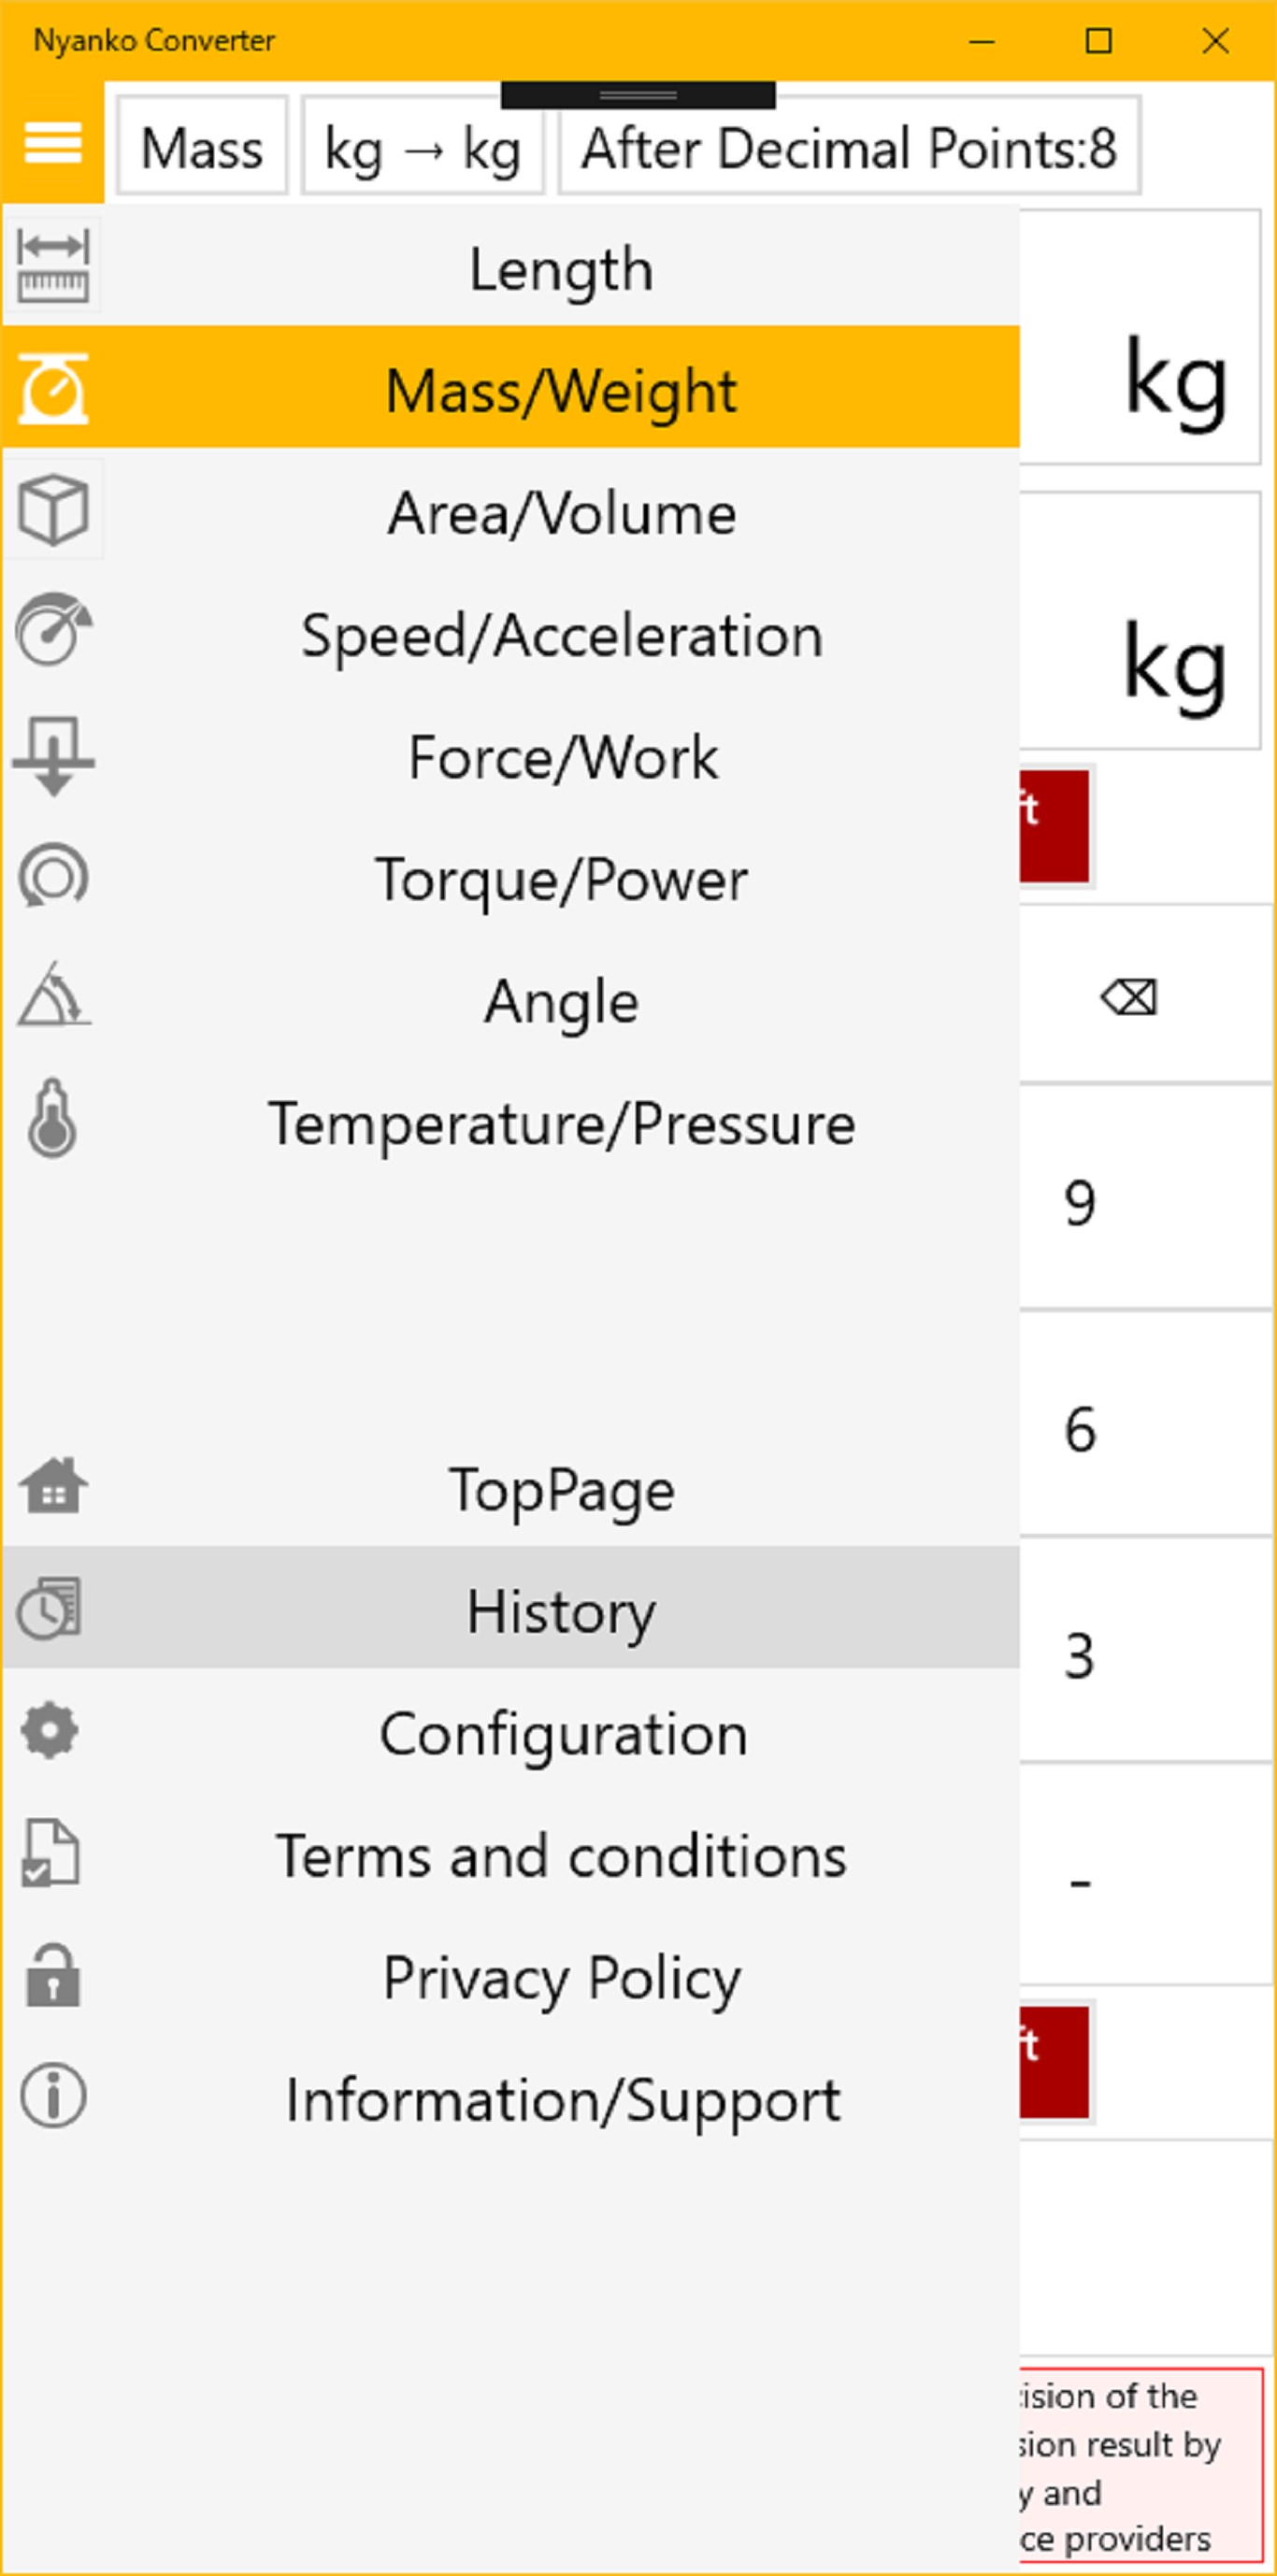Open Information/Support page
Image resolution: width=1277 pixels, height=2576 pixels.
pos(562,2100)
